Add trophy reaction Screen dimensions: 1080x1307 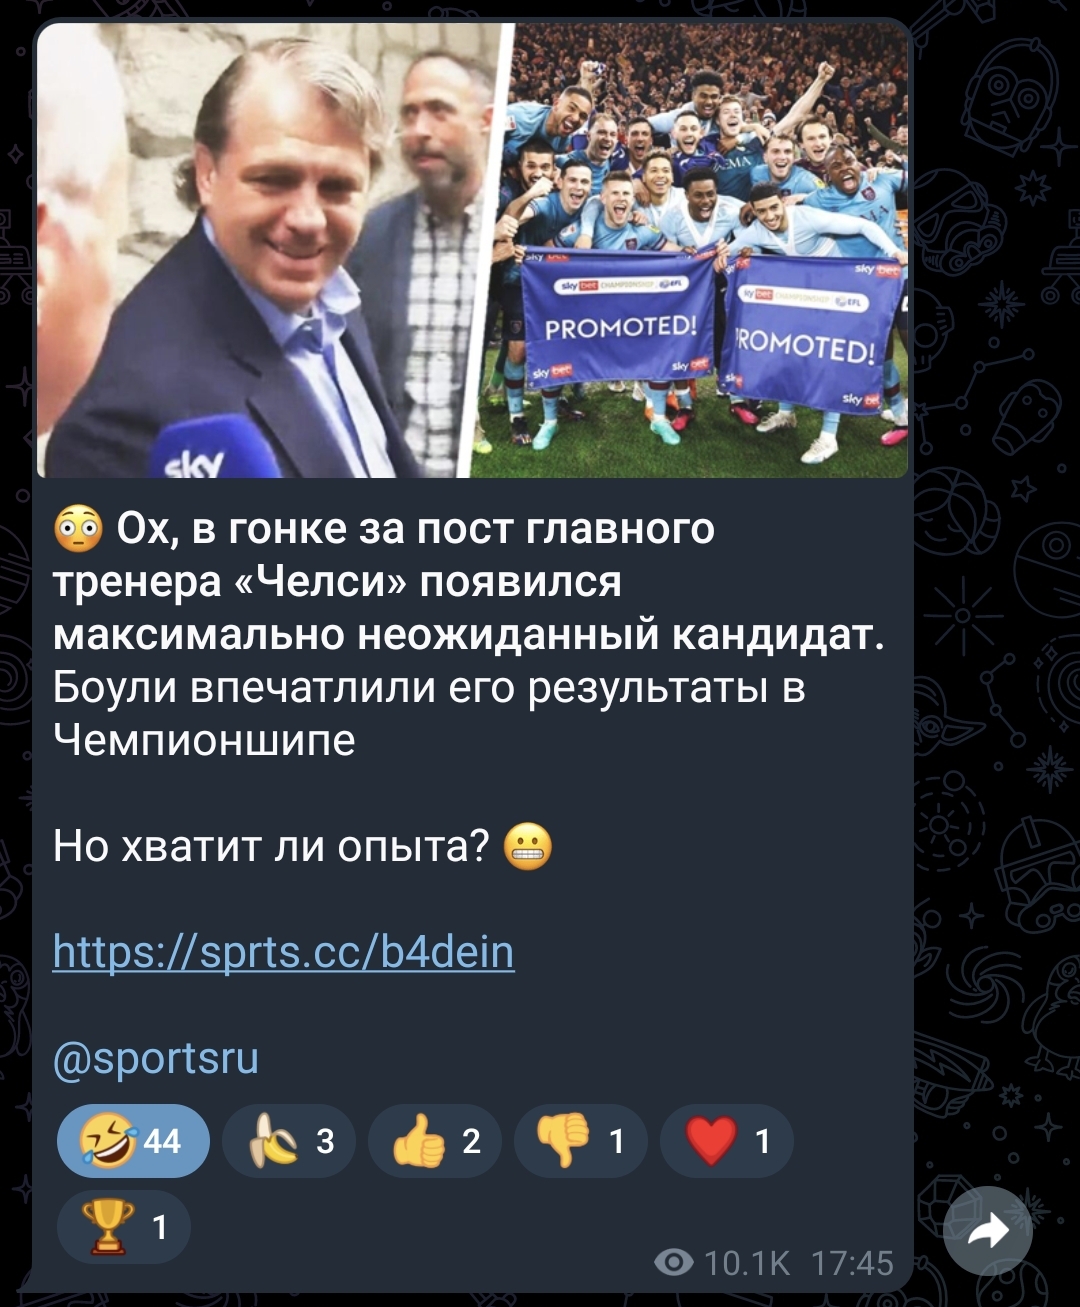124,1226
